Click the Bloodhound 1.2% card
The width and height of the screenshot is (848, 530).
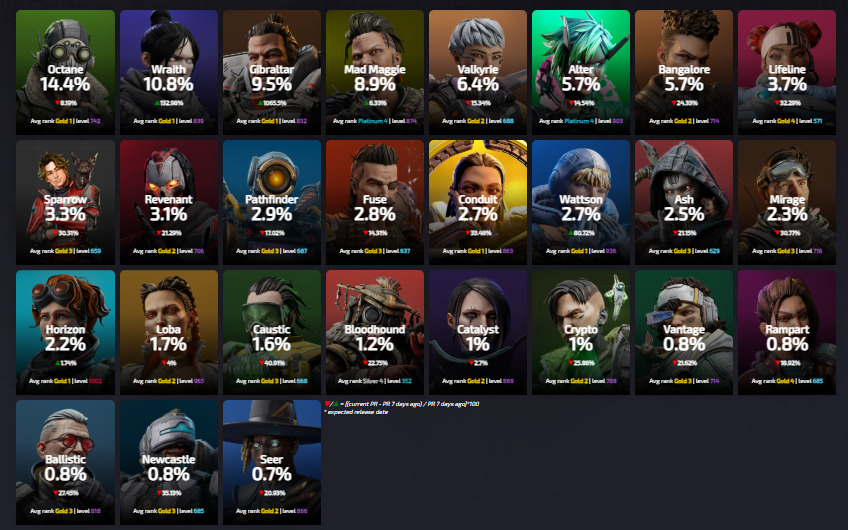click(x=375, y=332)
